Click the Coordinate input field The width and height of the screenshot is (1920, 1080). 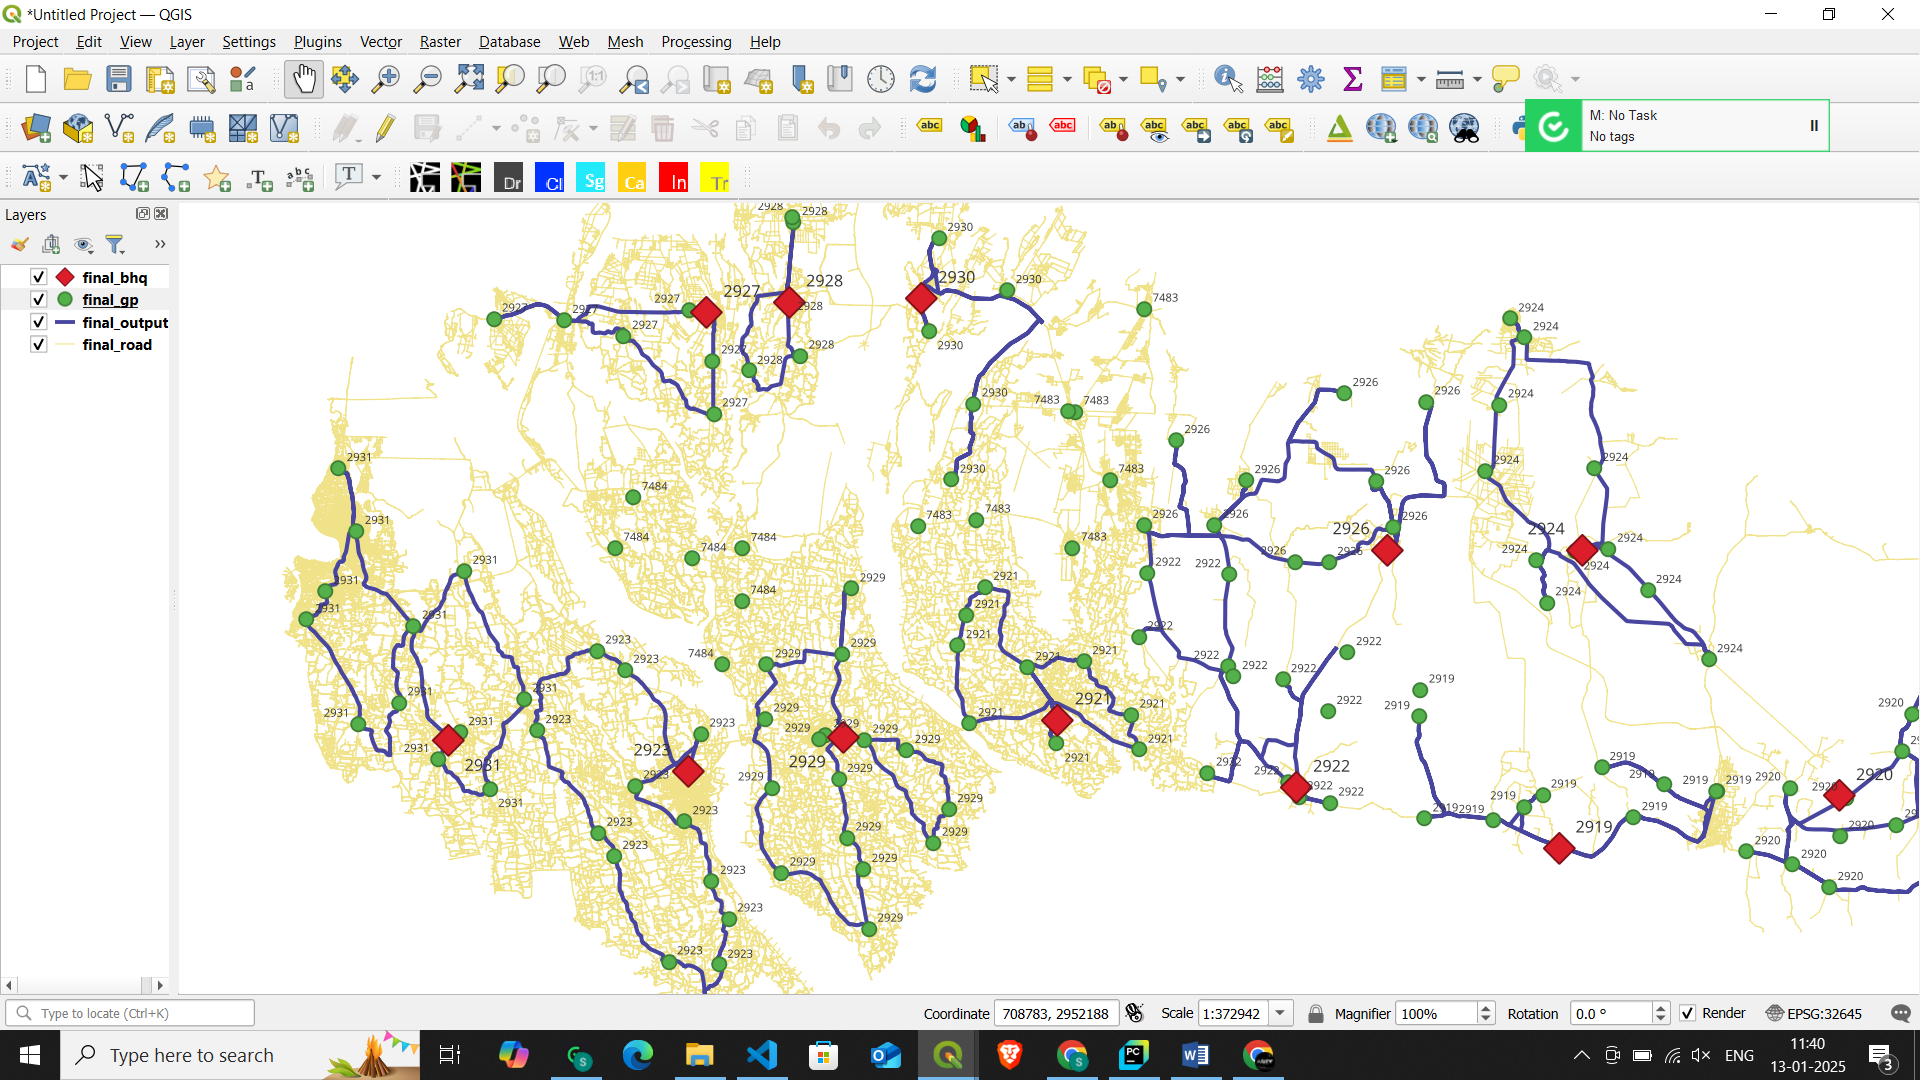click(1055, 1013)
